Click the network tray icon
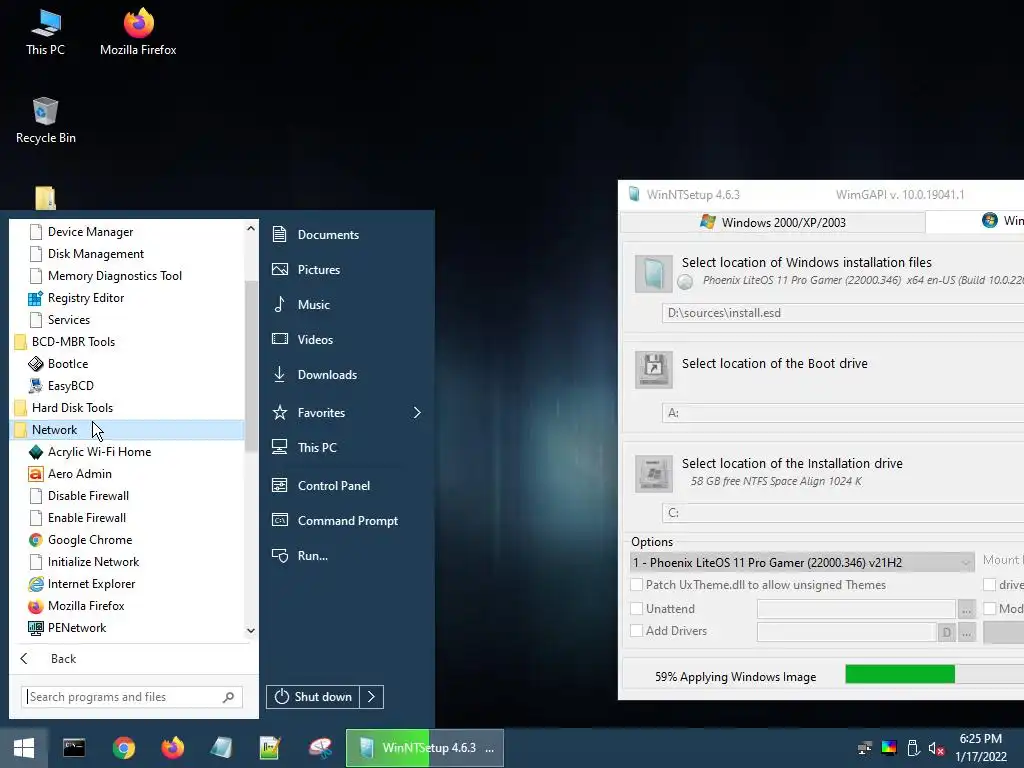The image size is (1024, 768). tap(865, 748)
